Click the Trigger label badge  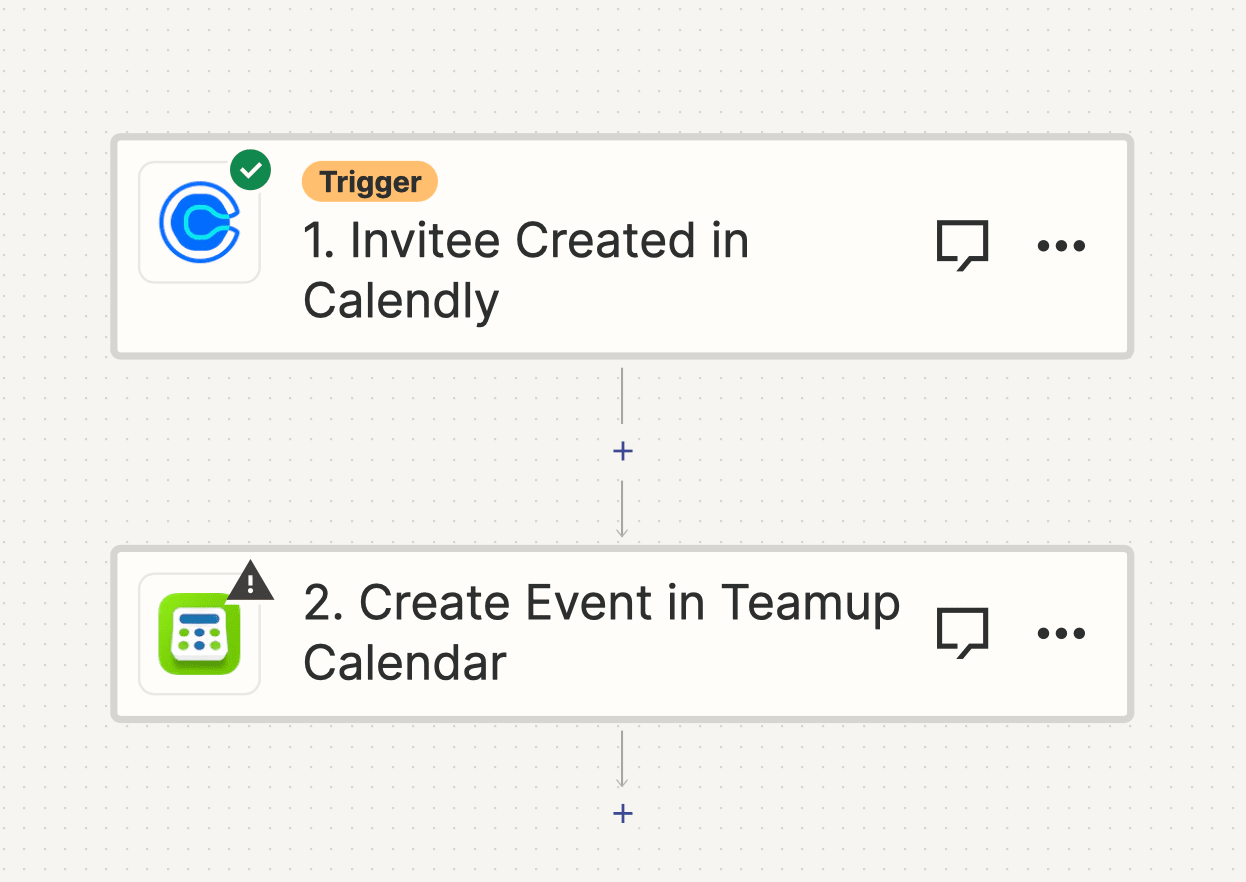370,182
